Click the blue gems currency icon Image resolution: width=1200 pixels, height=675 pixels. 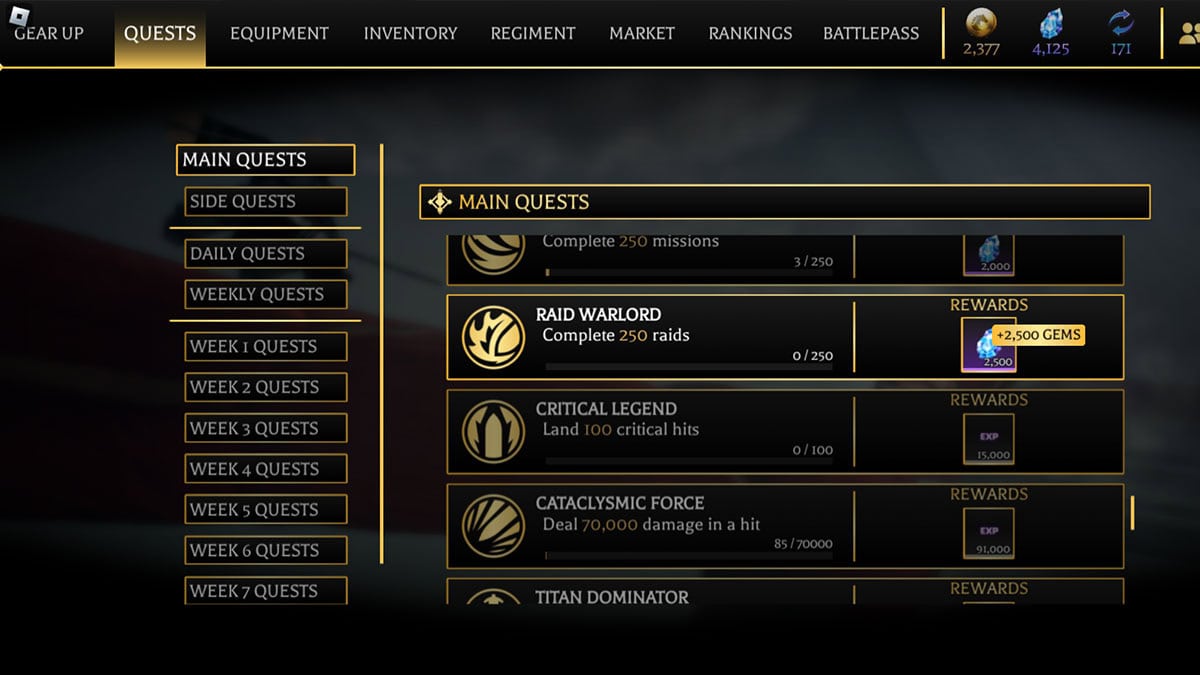point(1050,23)
